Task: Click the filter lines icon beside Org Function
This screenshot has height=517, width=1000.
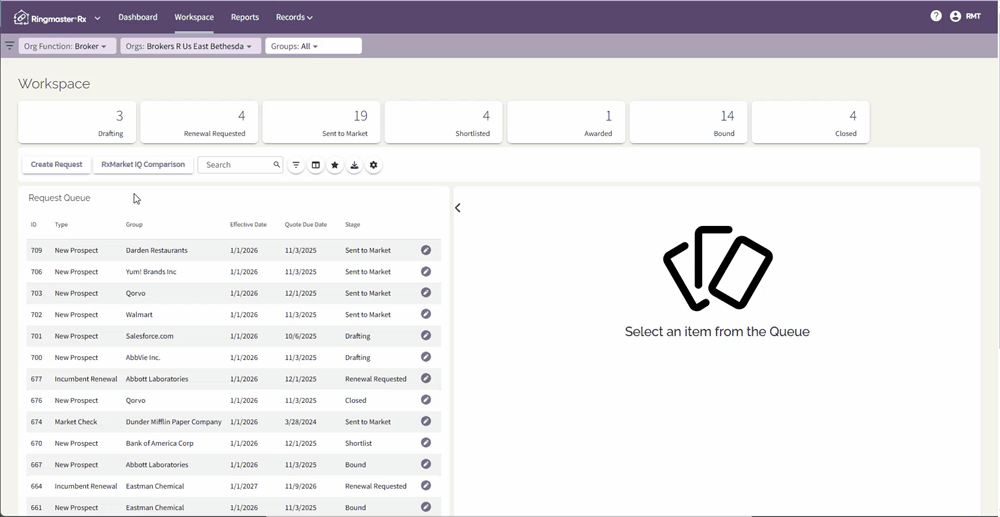Action: [x=9, y=46]
